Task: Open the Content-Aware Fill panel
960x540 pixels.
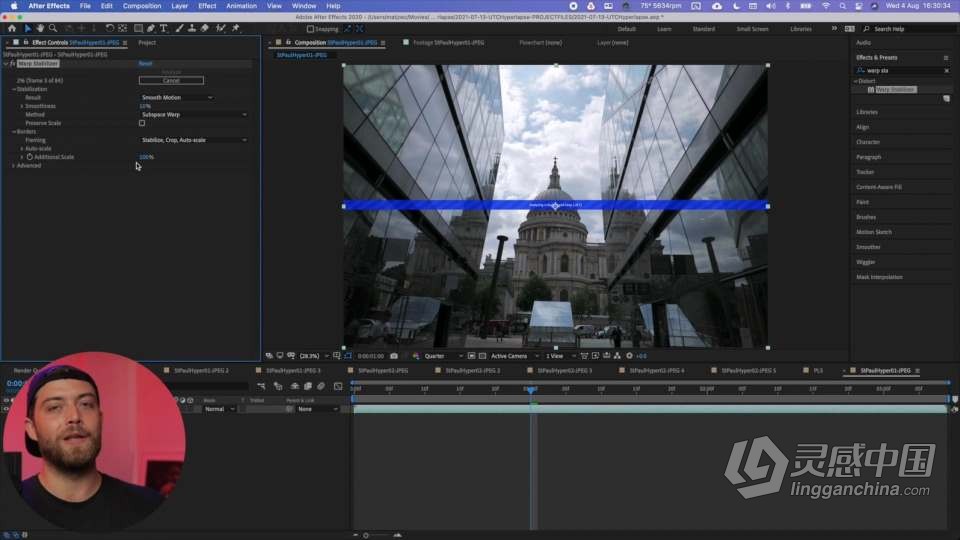Action: point(879,187)
